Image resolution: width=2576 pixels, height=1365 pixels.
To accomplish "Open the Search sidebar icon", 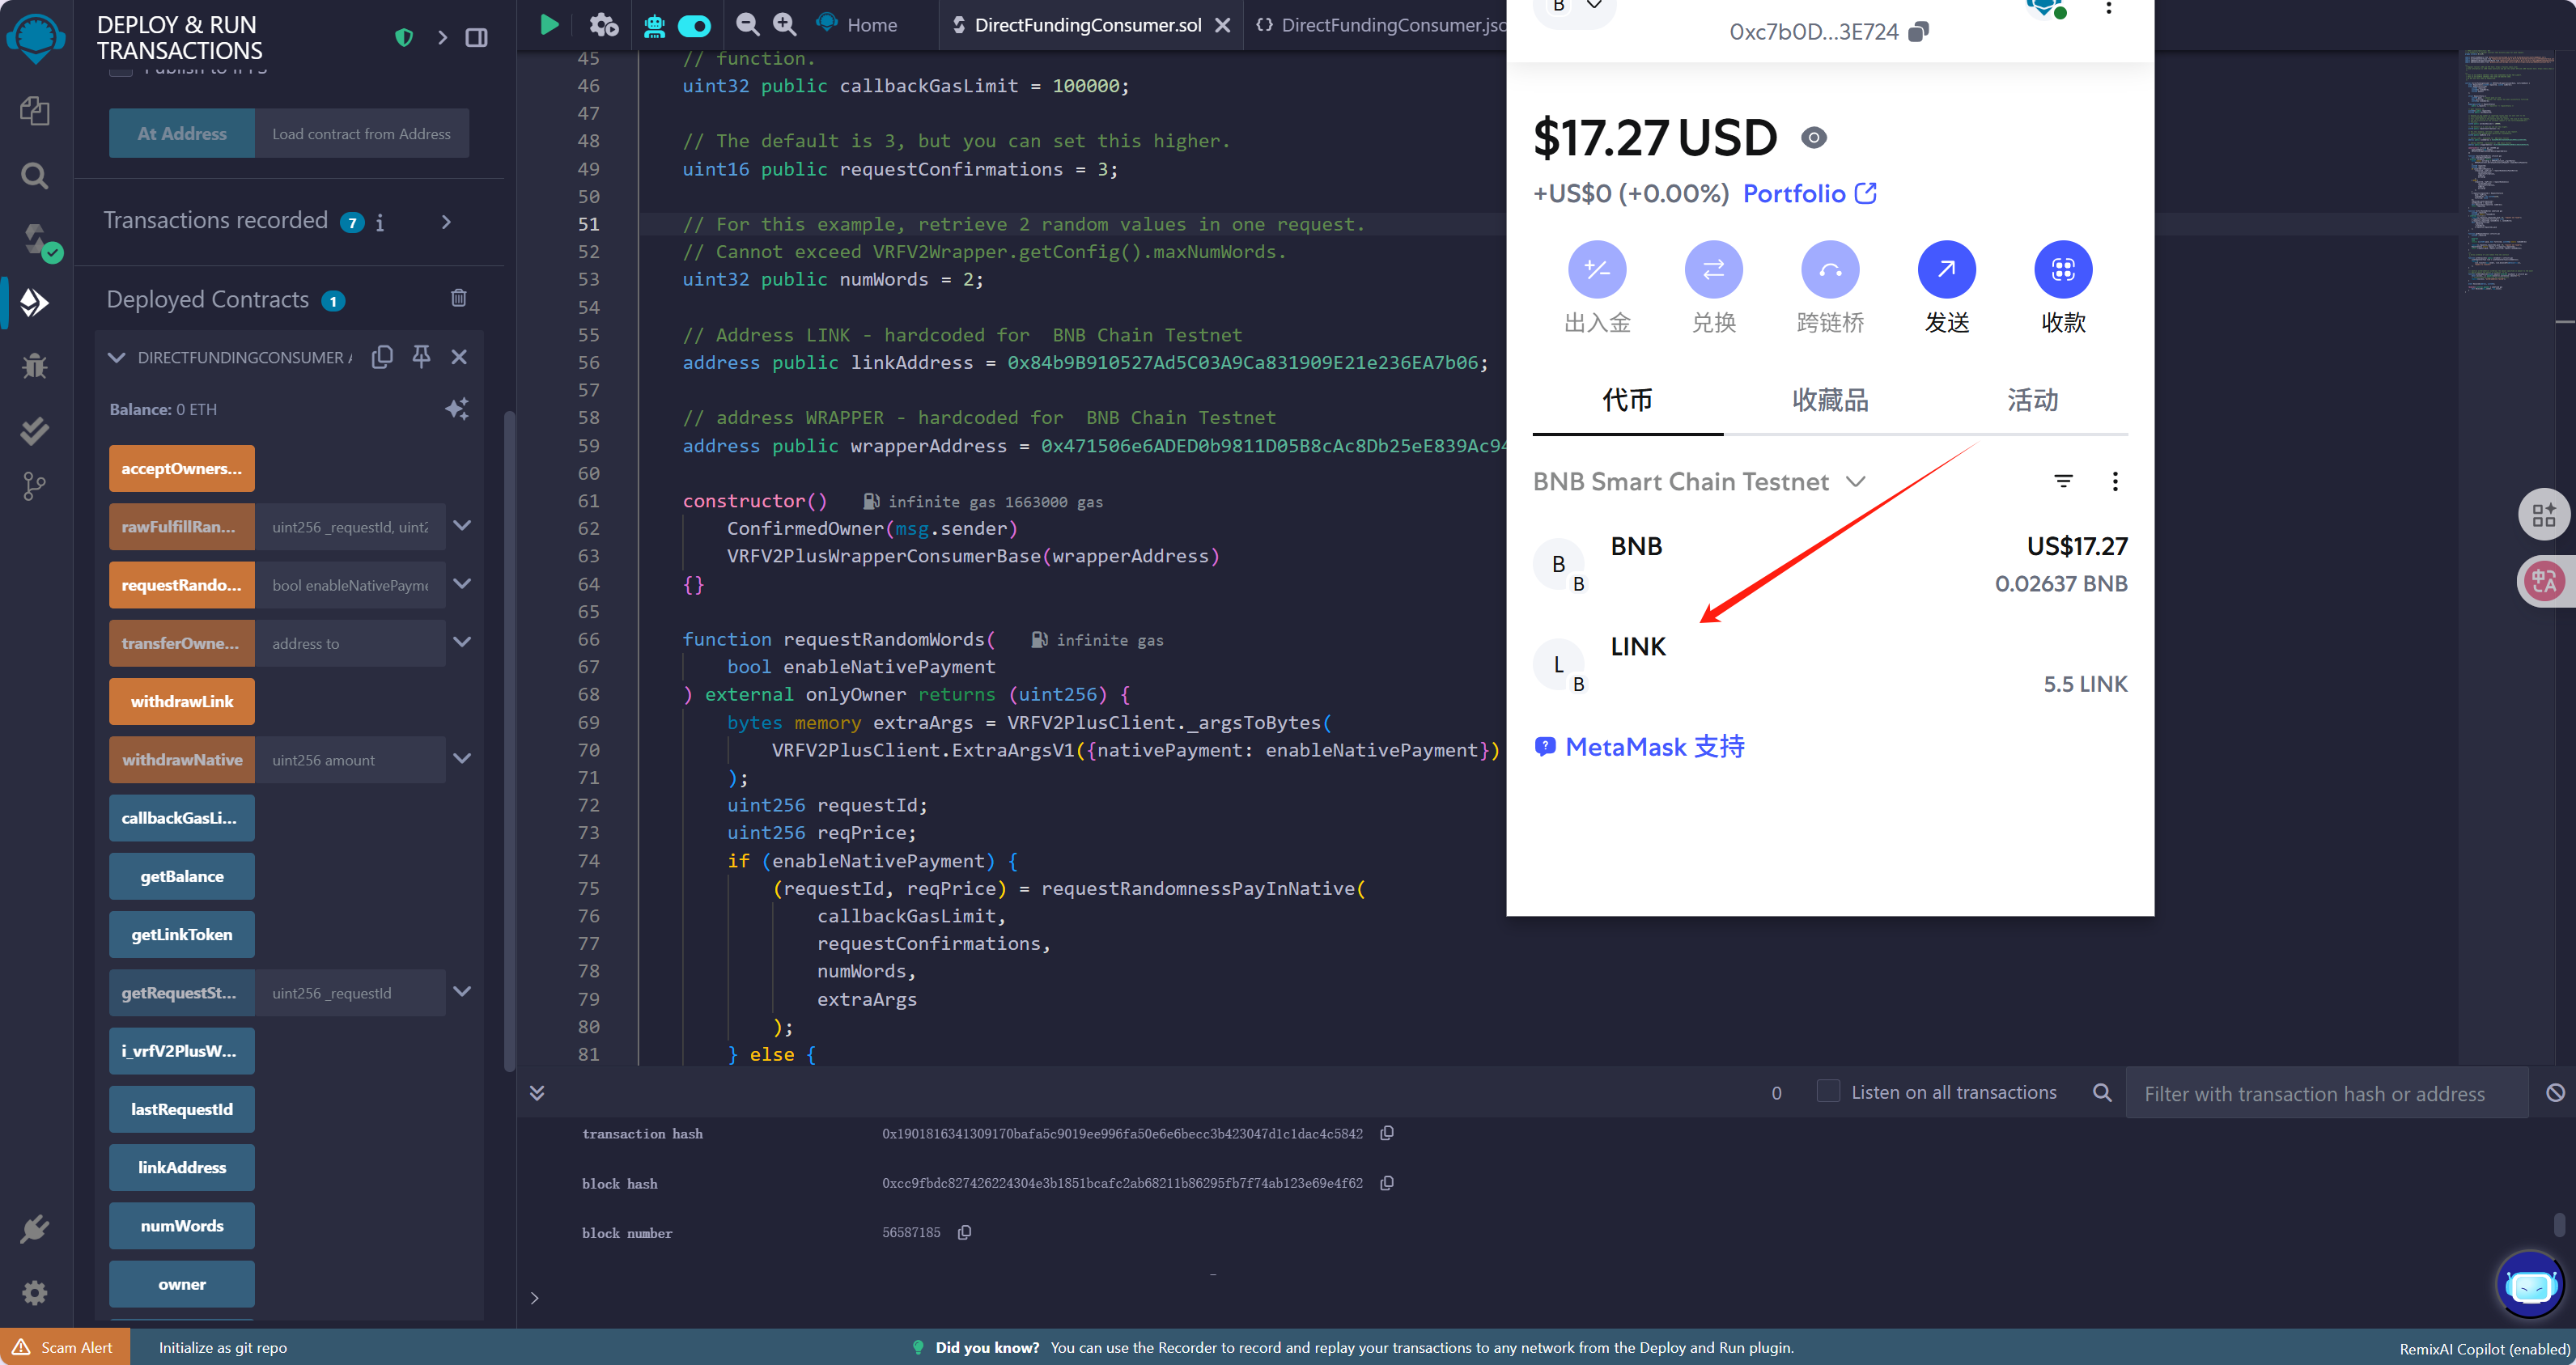I will click(35, 176).
